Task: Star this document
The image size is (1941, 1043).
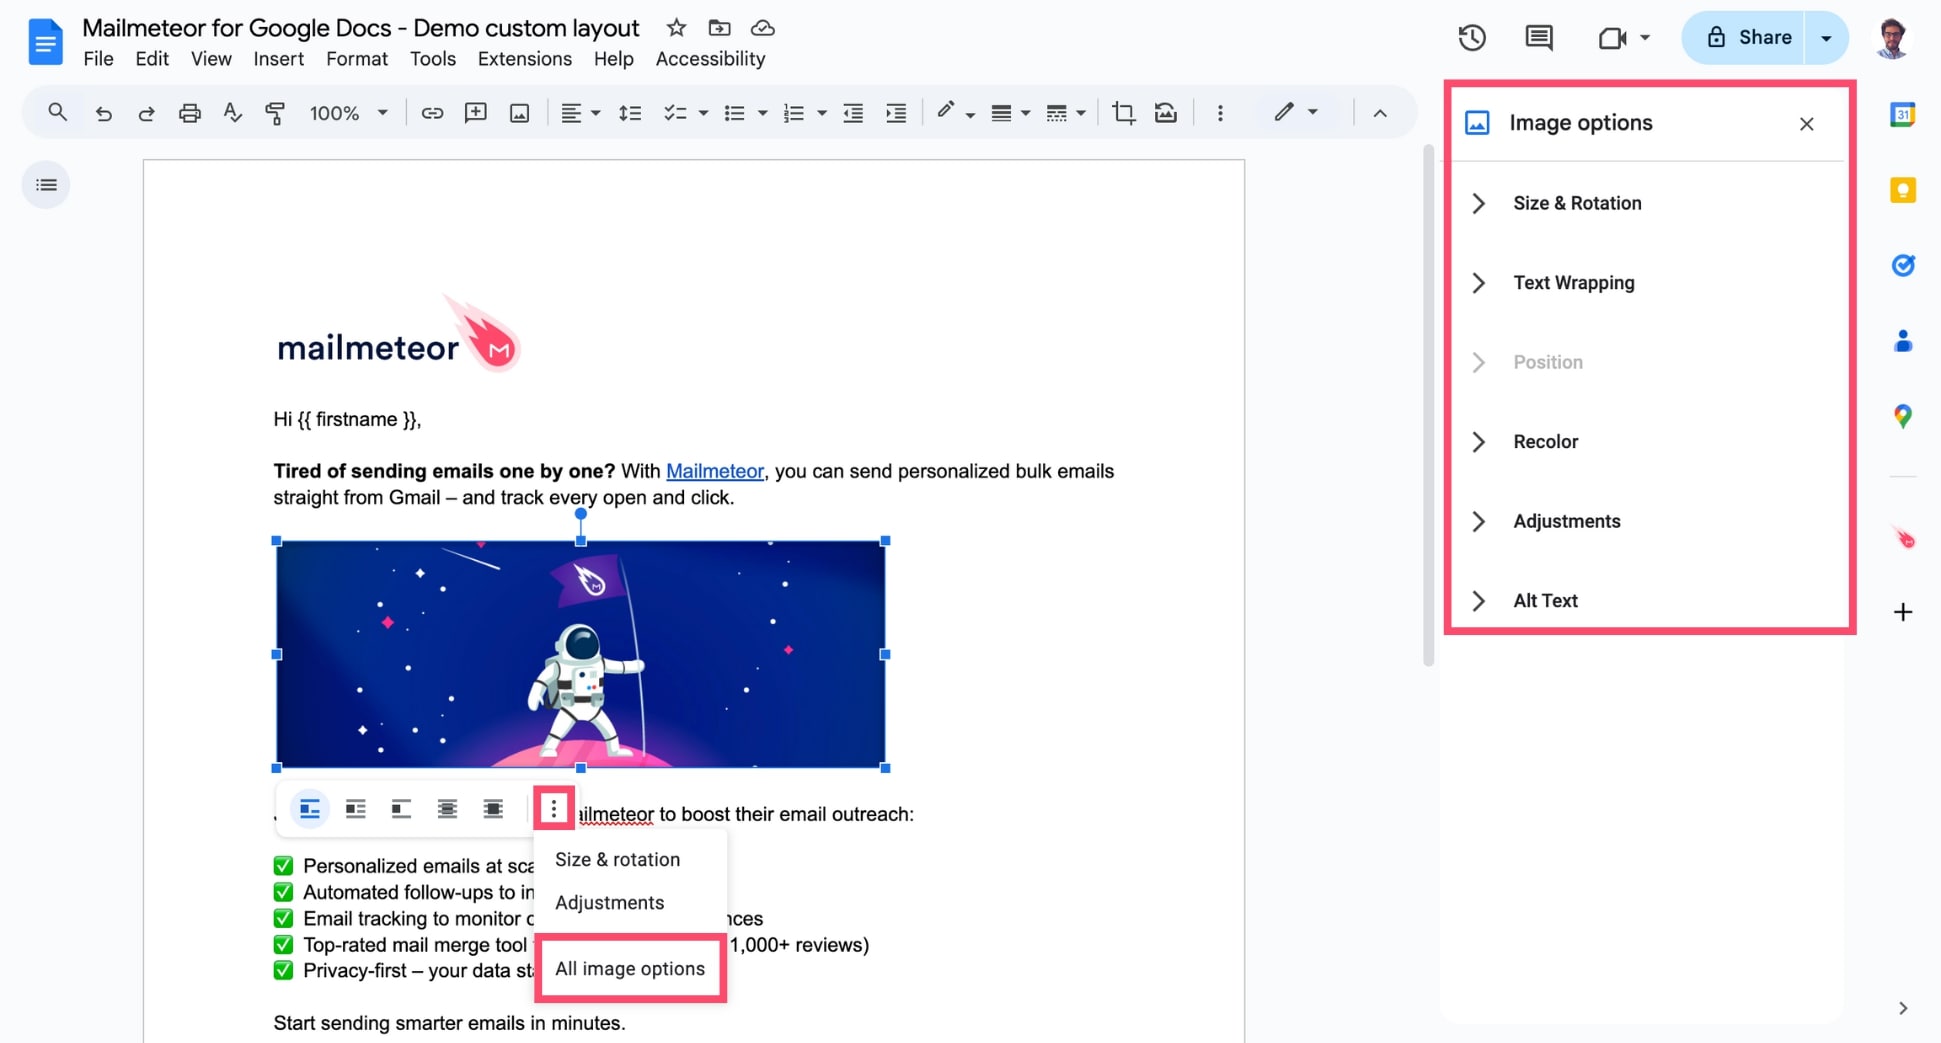Action: tap(677, 28)
